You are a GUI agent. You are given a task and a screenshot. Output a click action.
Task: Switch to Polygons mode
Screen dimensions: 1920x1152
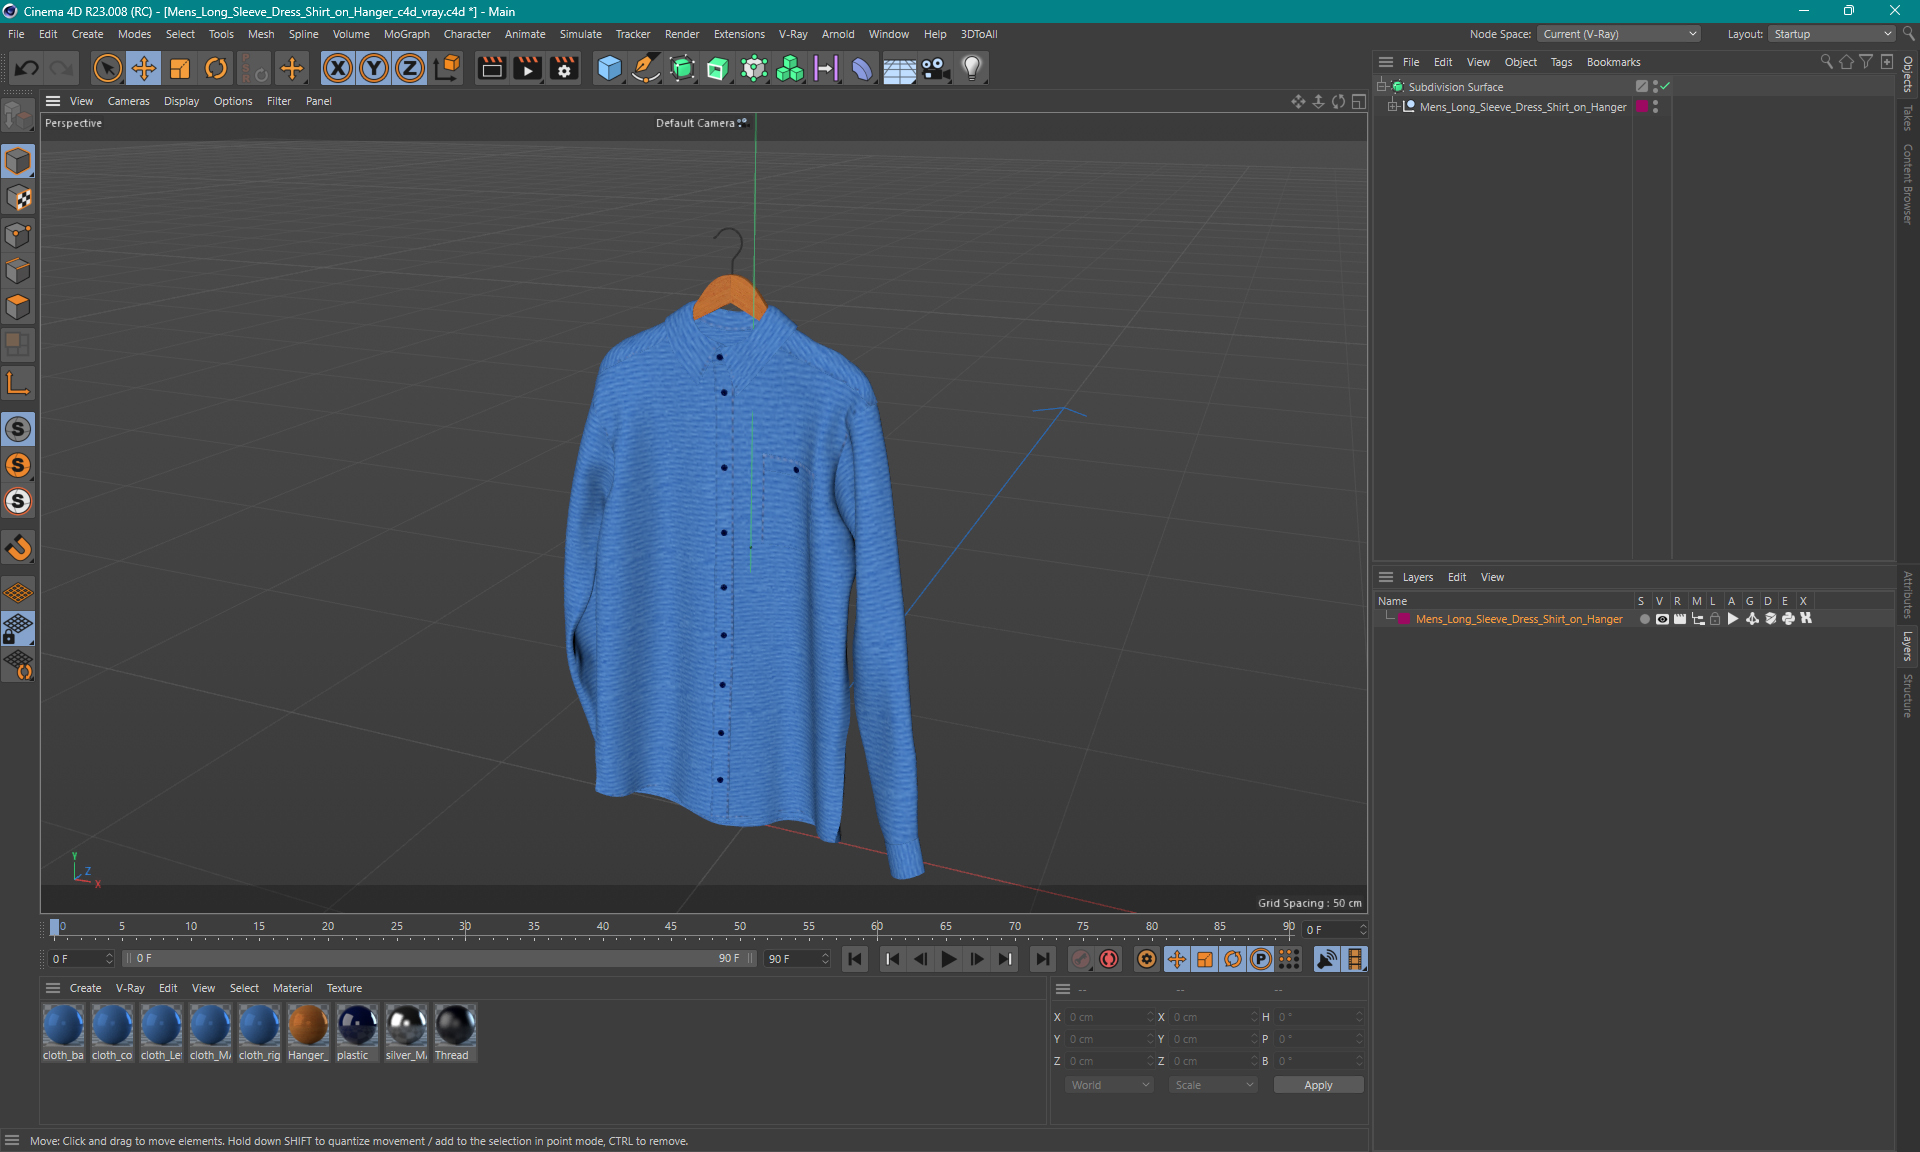click(x=18, y=307)
